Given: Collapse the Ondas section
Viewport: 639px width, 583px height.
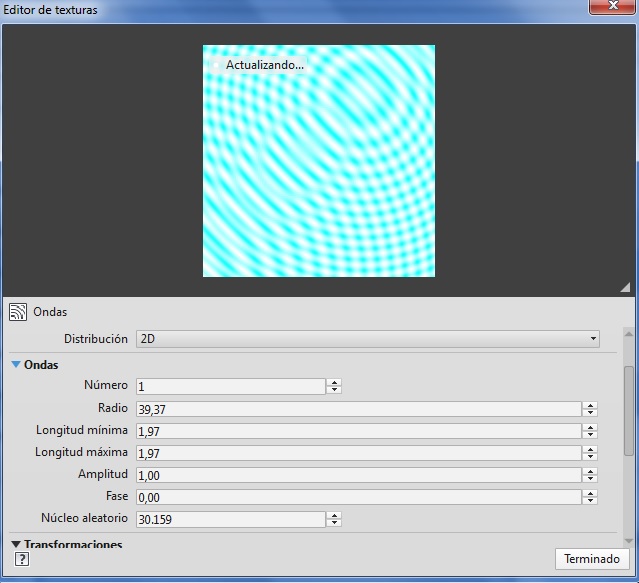Looking at the screenshot, I should coord(16,365).
